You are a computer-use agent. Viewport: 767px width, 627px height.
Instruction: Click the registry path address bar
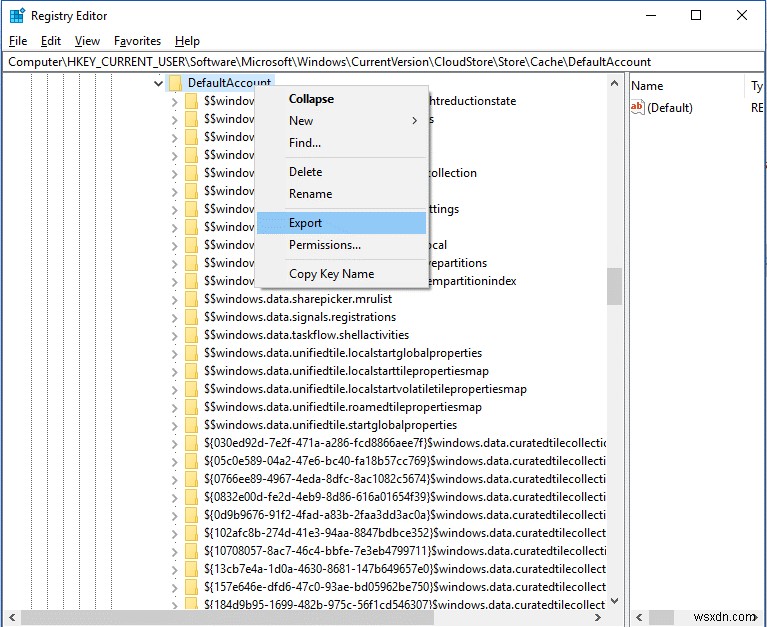(x=383, y=62)
